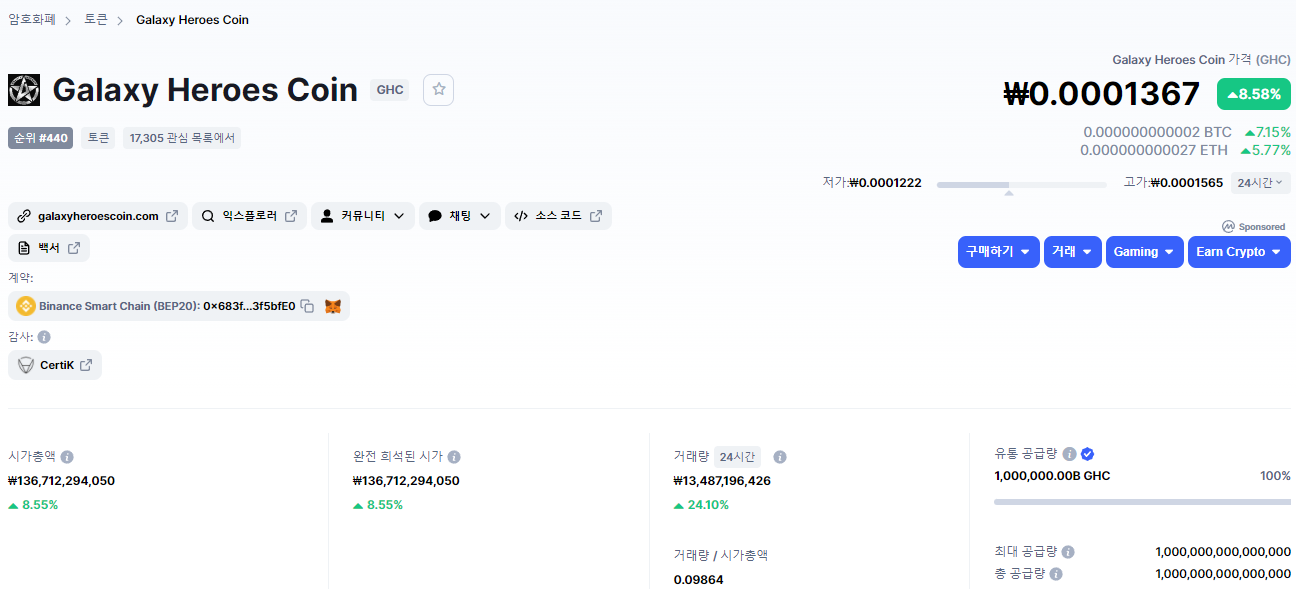Click info icon next to 감사
The width and height of the screenshot is (1296, 589).
point(44,337)
